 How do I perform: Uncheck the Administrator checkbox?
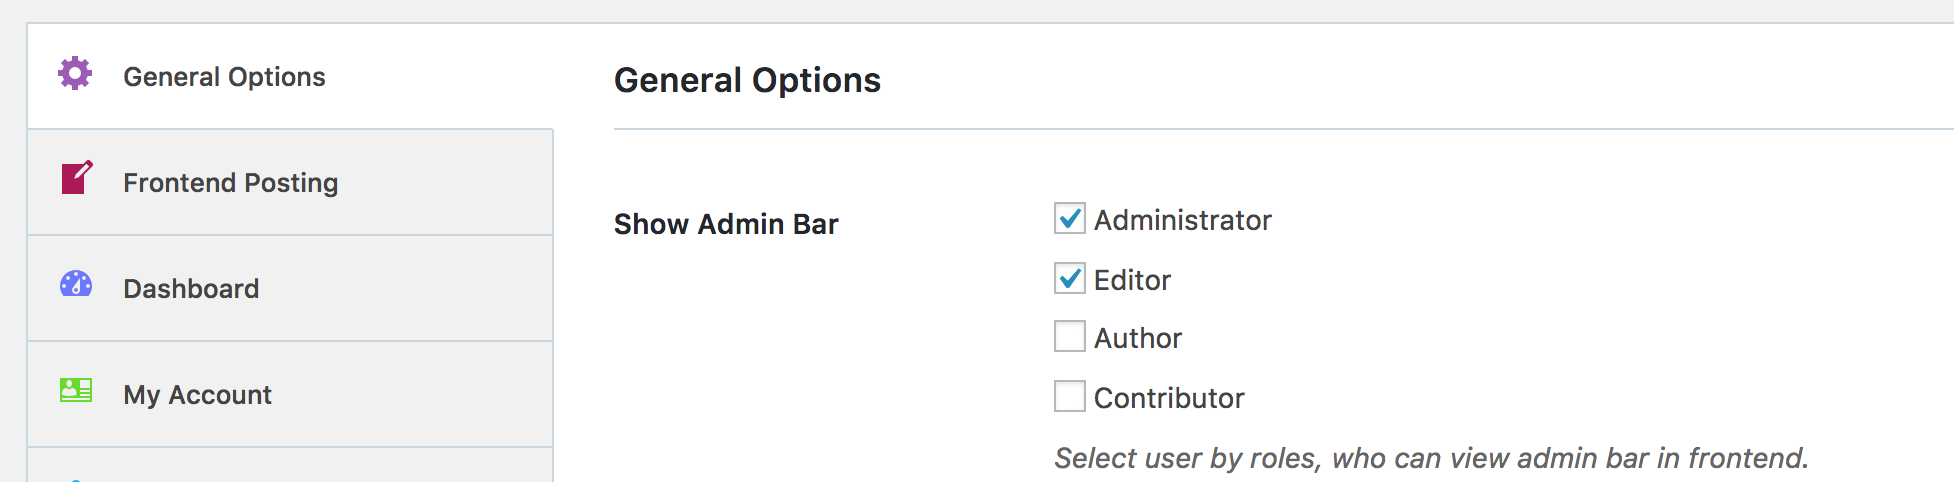(x=1069, y=218)
